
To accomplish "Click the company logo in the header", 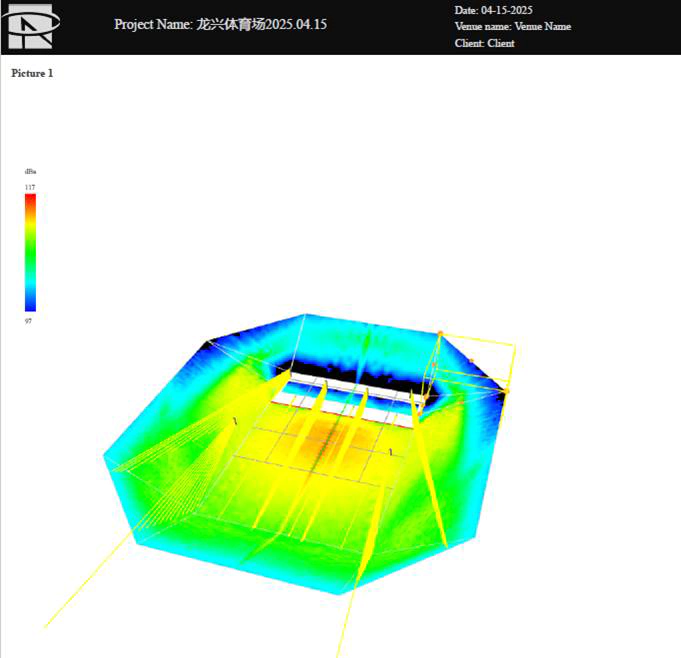I will click(x=33, y=27).
